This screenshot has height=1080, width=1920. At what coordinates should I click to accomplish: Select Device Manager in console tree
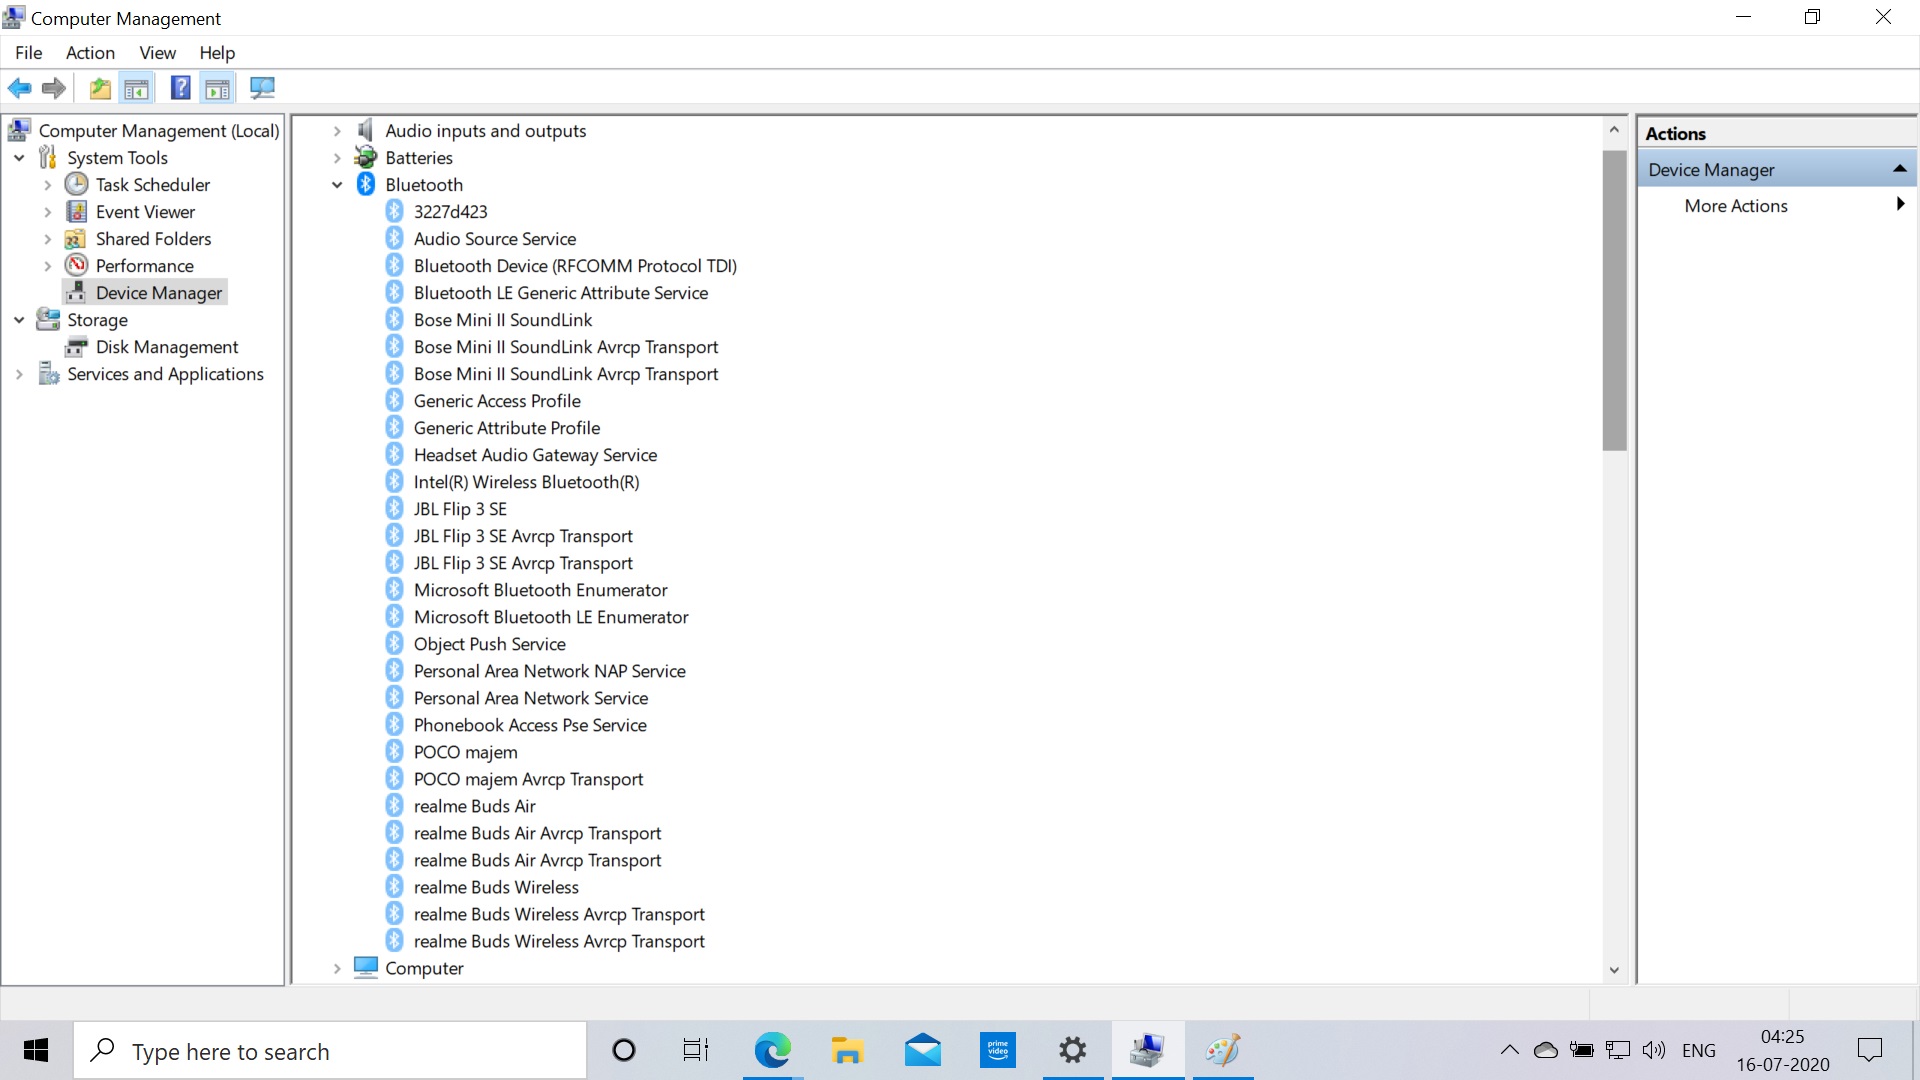click(159, 292)
